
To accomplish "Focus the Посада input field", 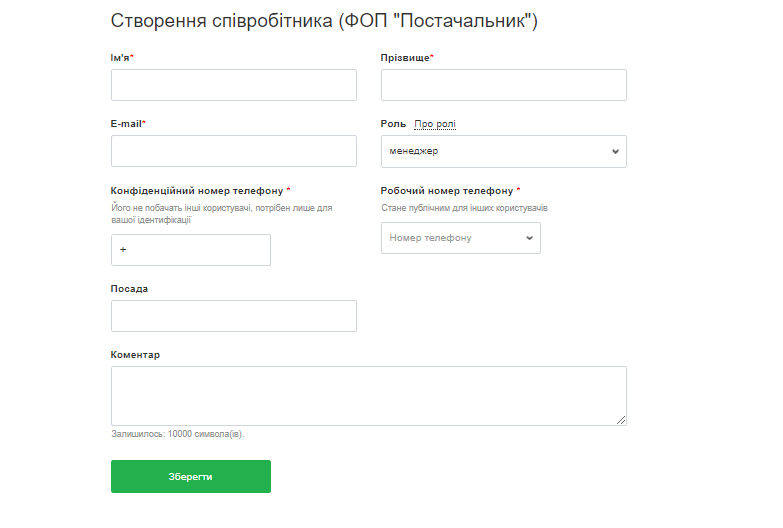I will pos(233,316).
